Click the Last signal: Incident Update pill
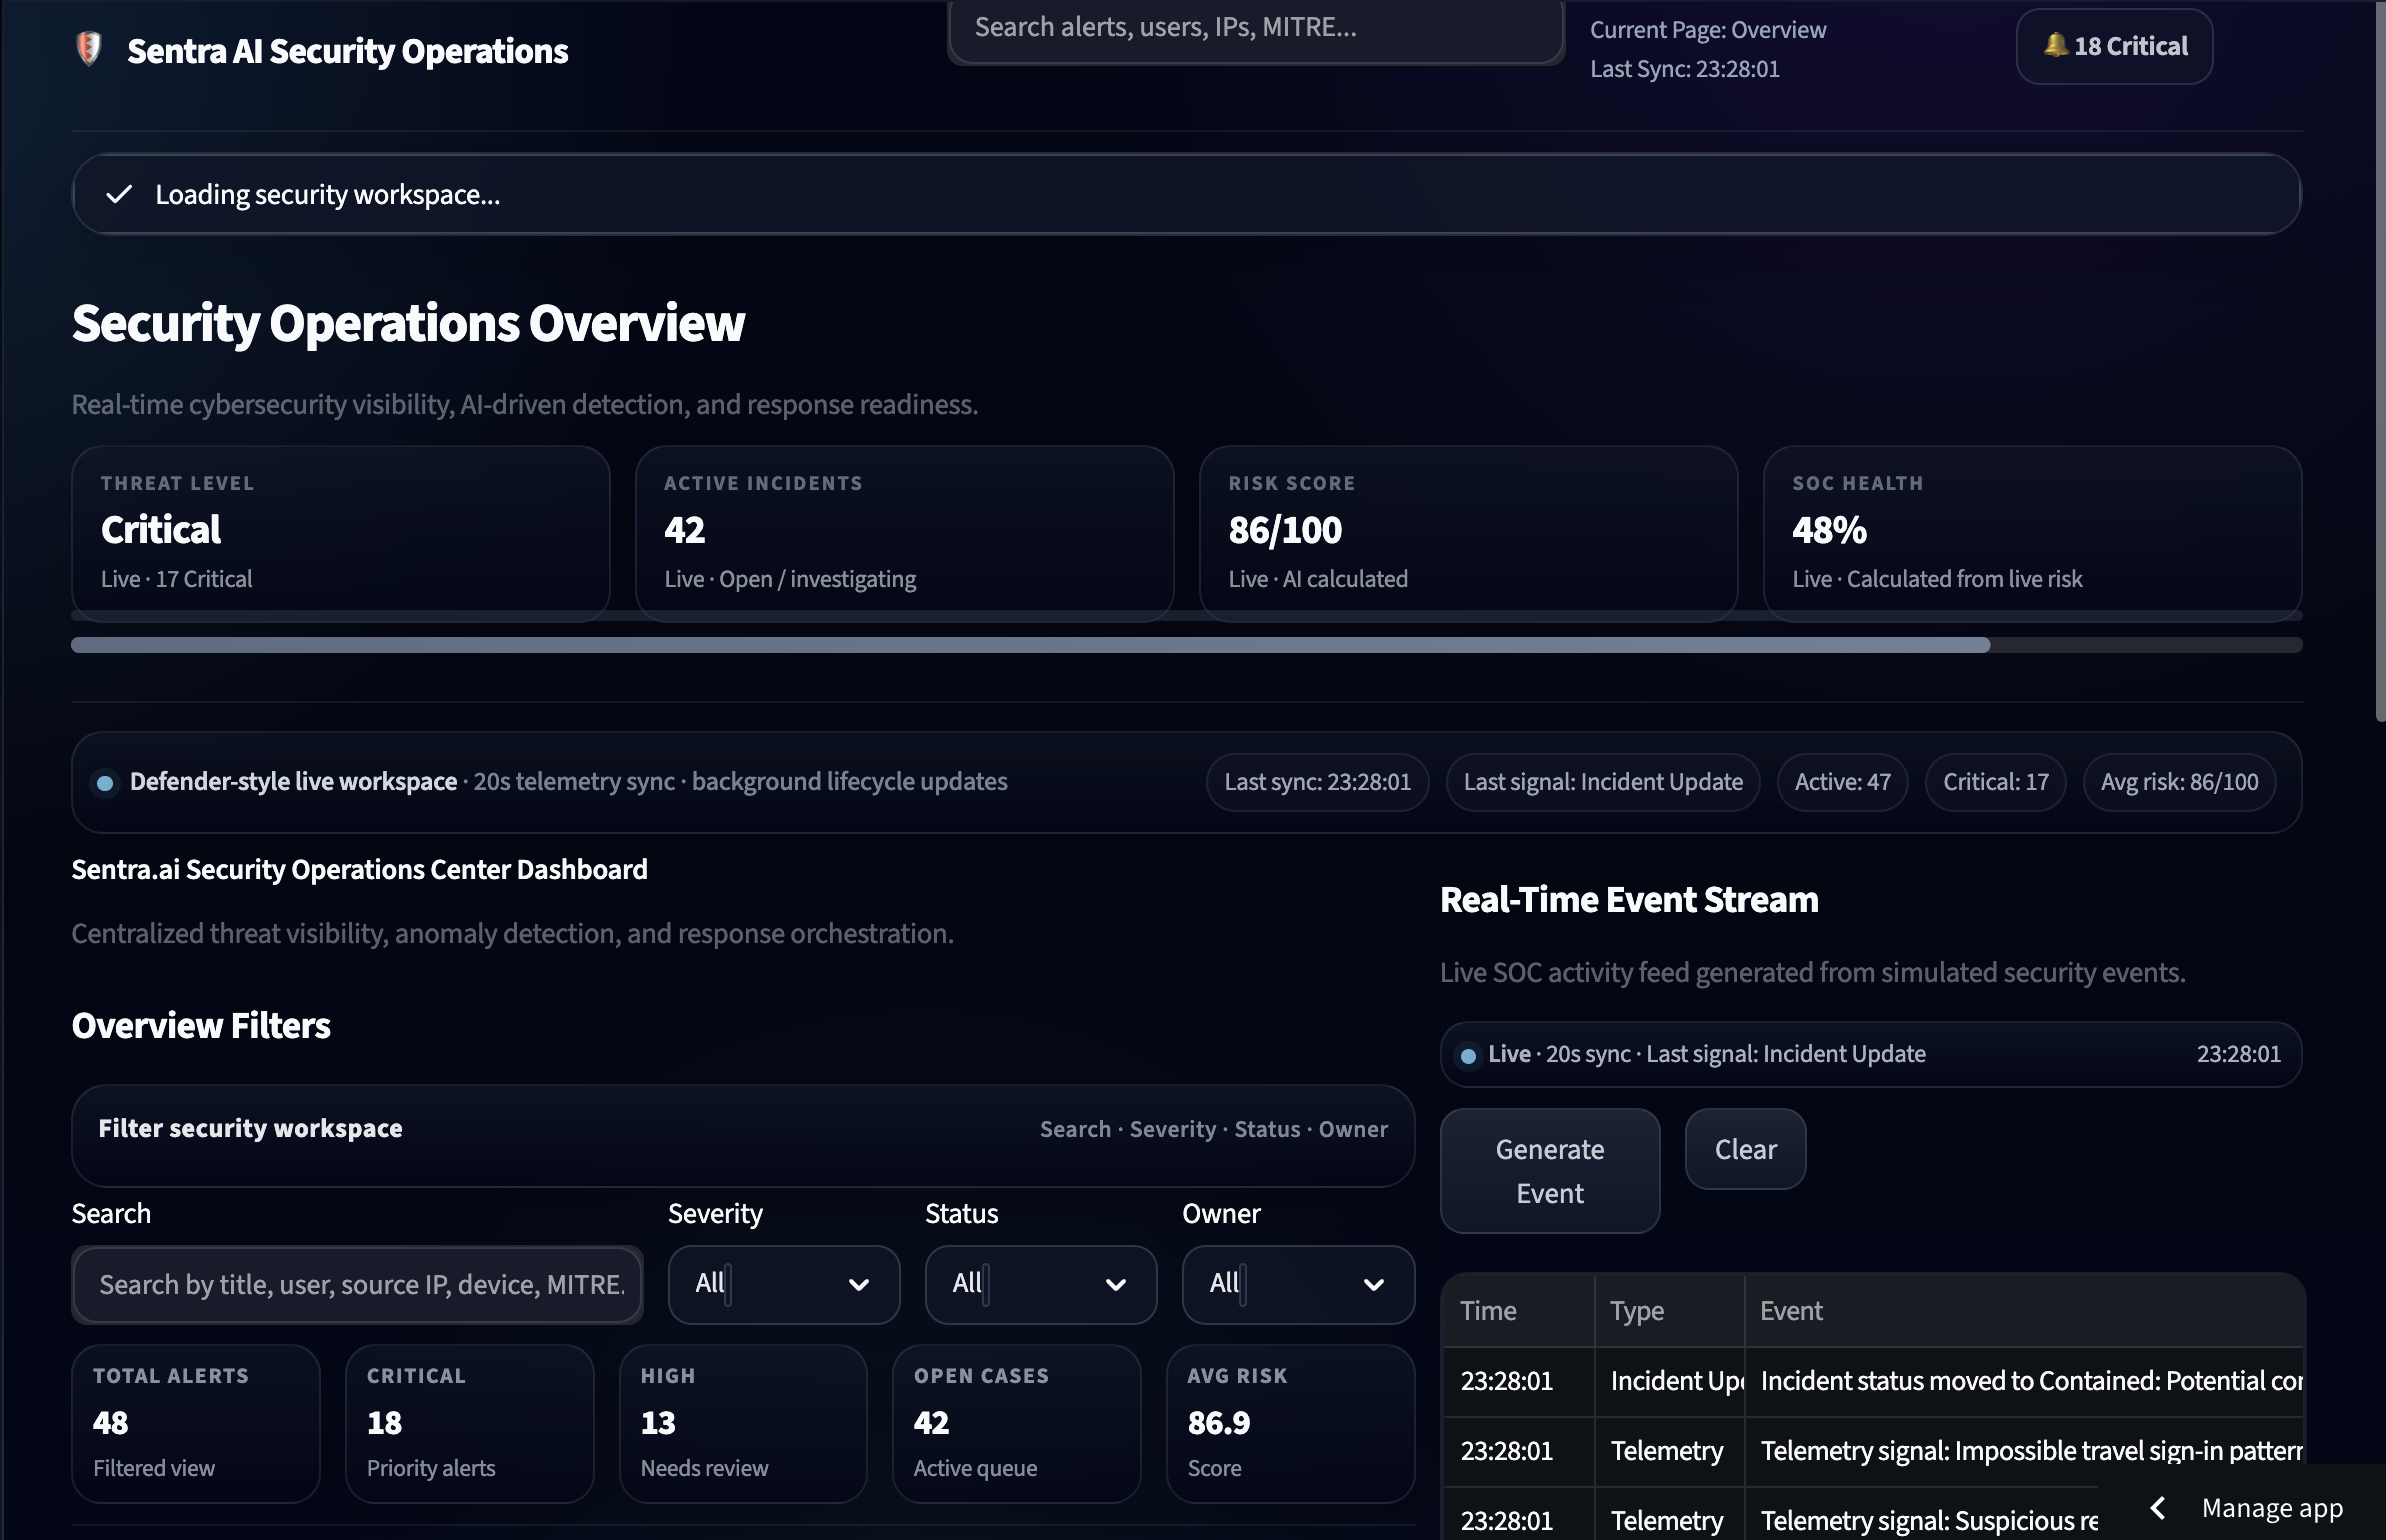 pos(1602,782)
